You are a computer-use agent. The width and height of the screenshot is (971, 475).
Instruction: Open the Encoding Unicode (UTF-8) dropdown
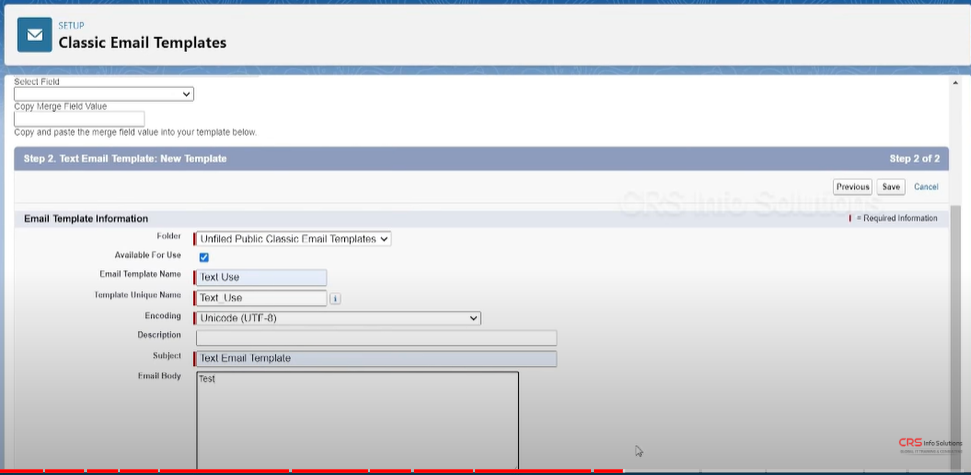(338, 318)
